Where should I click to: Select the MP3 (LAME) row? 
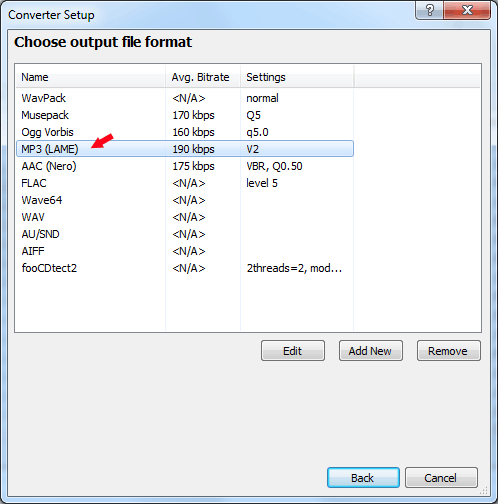pos(185,149)
